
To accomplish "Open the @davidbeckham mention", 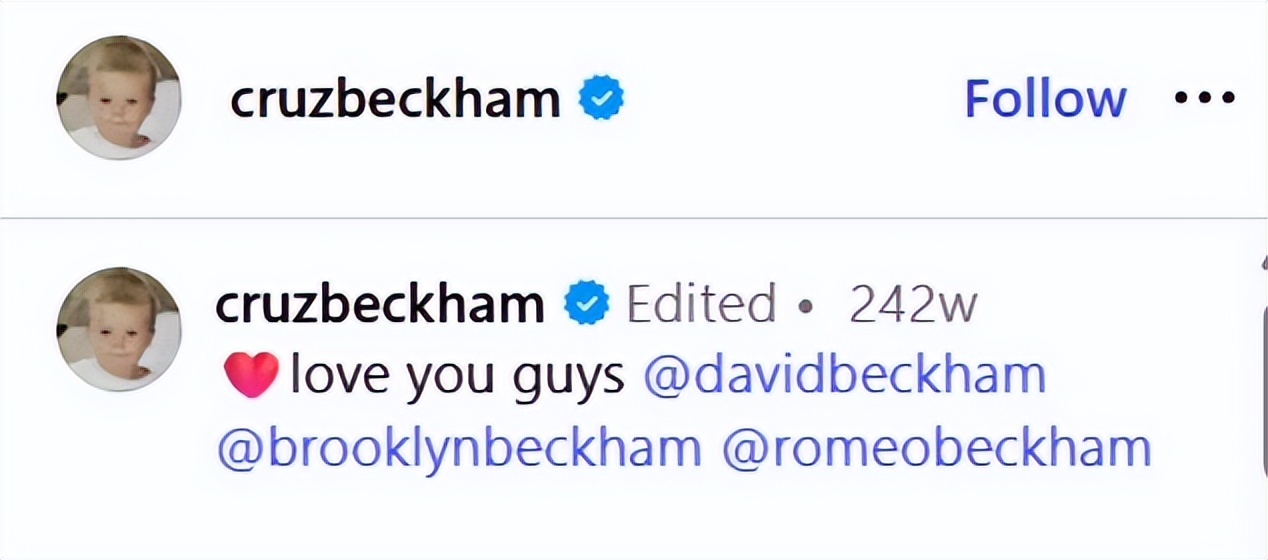I will click(x=844, y=377).
